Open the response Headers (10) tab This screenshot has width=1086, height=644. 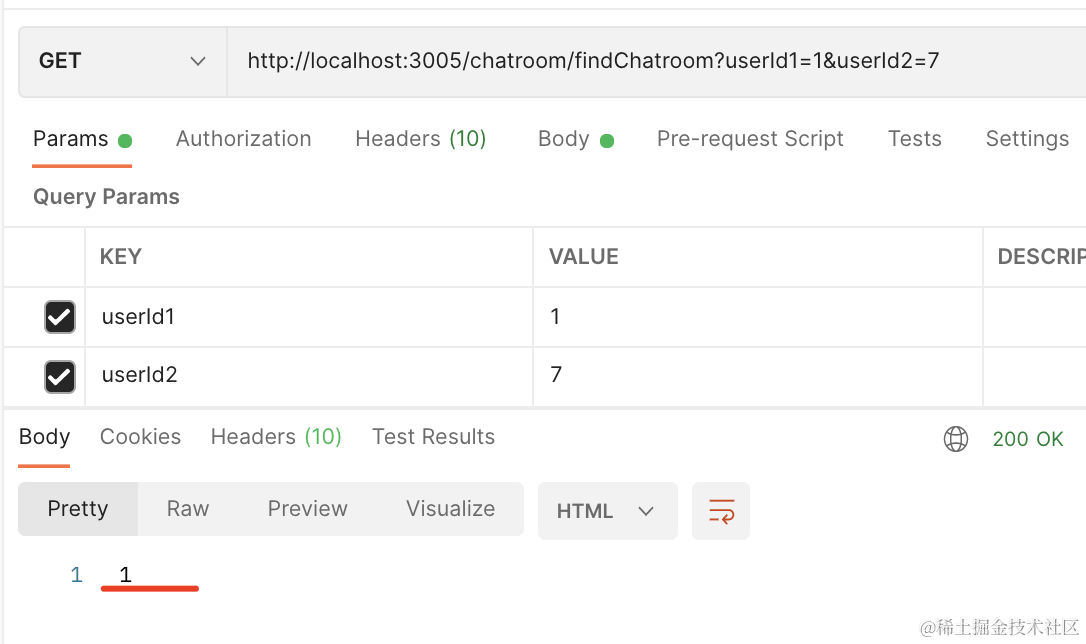click(276, 437)
